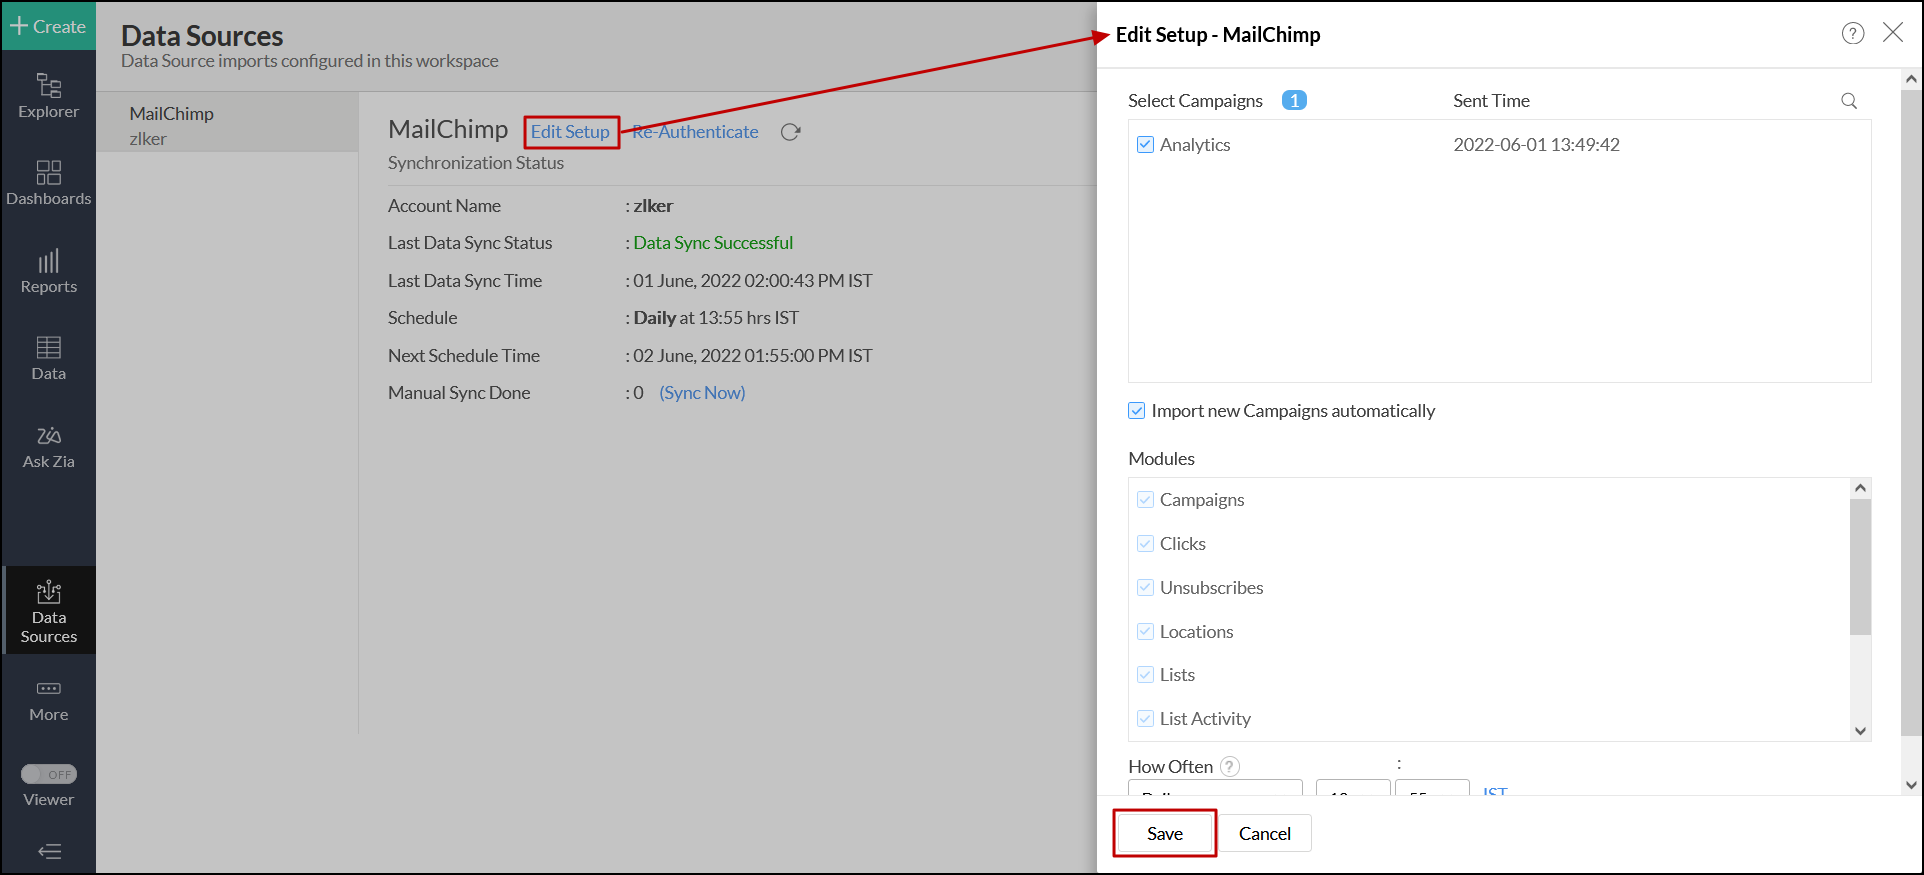The image size is (1924, 875).
Task: Uncheck the Analytics campaign checkbox
Action: pos(1146,145)
